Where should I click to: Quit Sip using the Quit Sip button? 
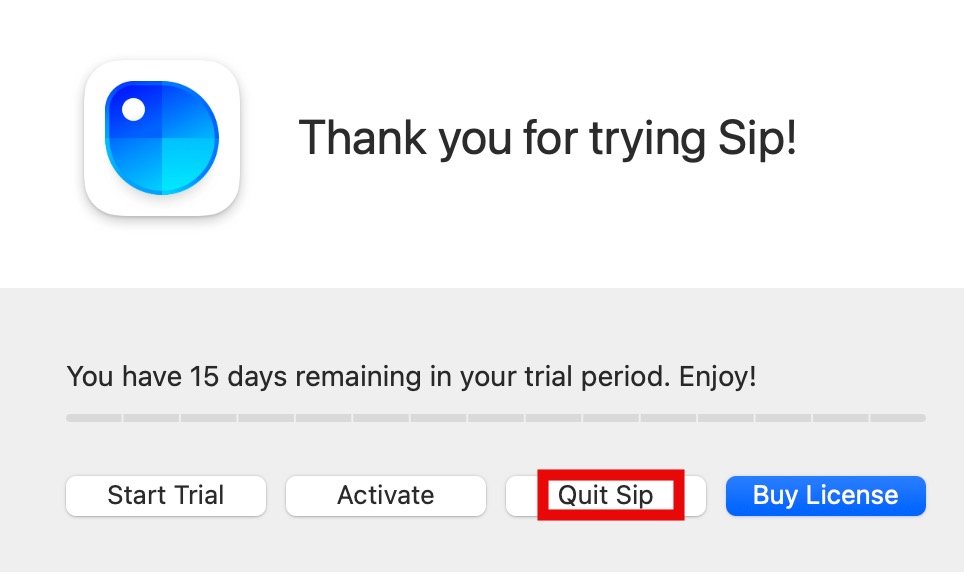point(606,495)
